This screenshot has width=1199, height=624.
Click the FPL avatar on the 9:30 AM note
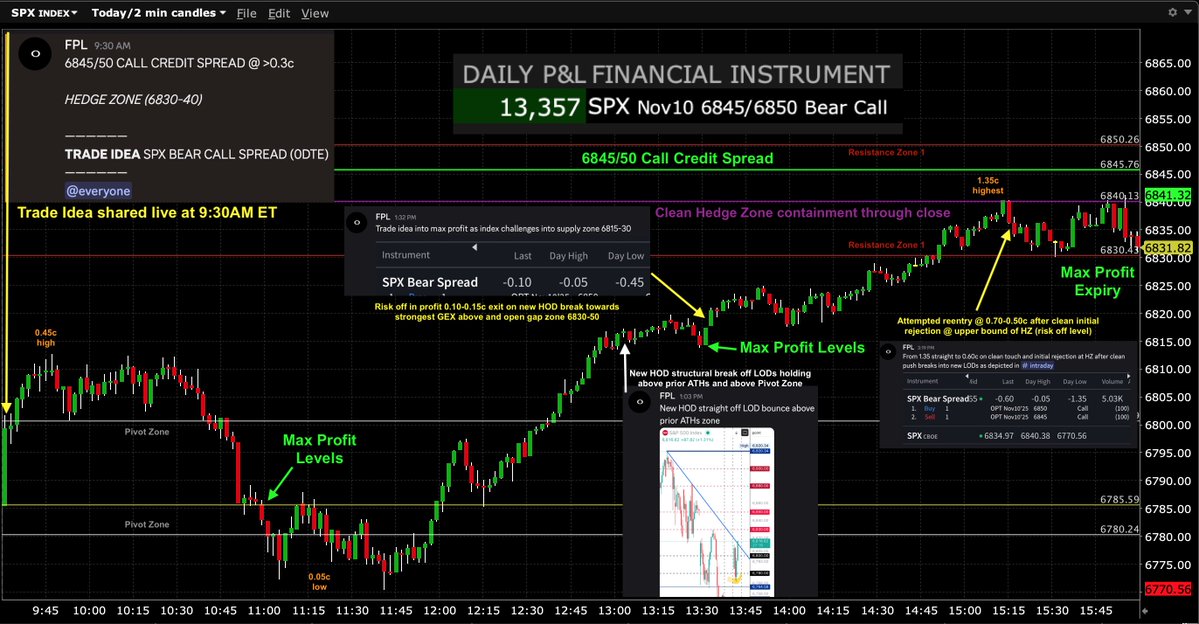(x=35, y=53)
